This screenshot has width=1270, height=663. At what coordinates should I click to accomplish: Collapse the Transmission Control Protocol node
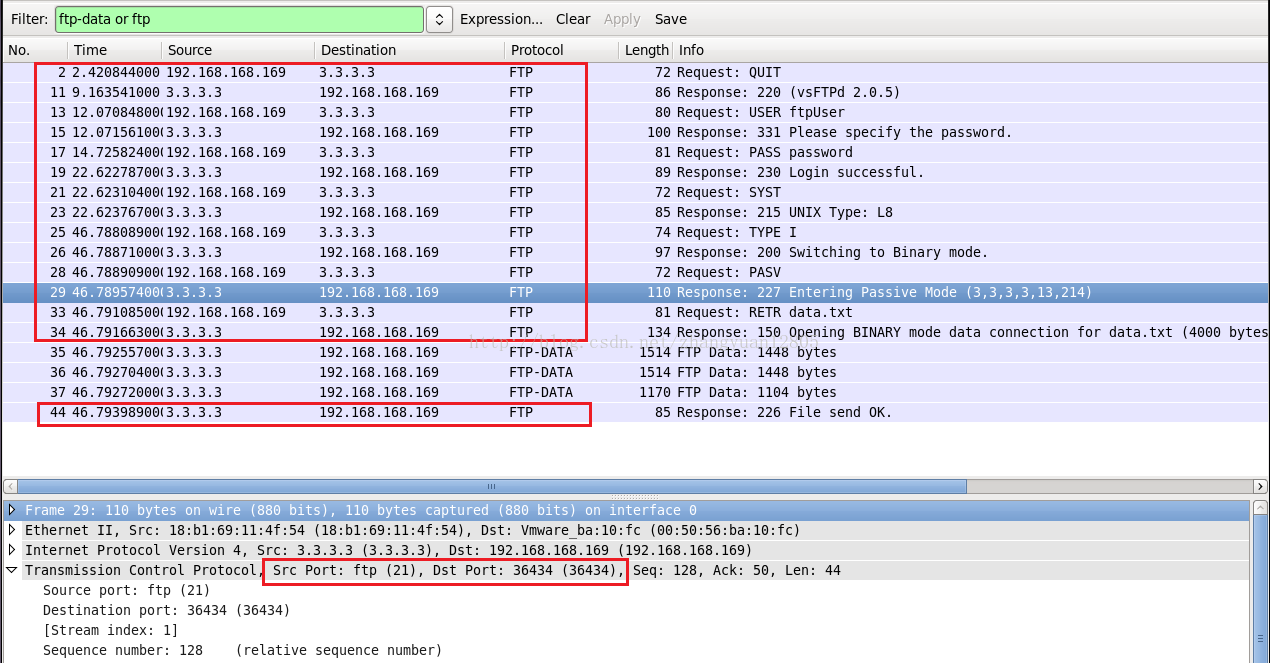pyautogui.click(x=12, y=570)
